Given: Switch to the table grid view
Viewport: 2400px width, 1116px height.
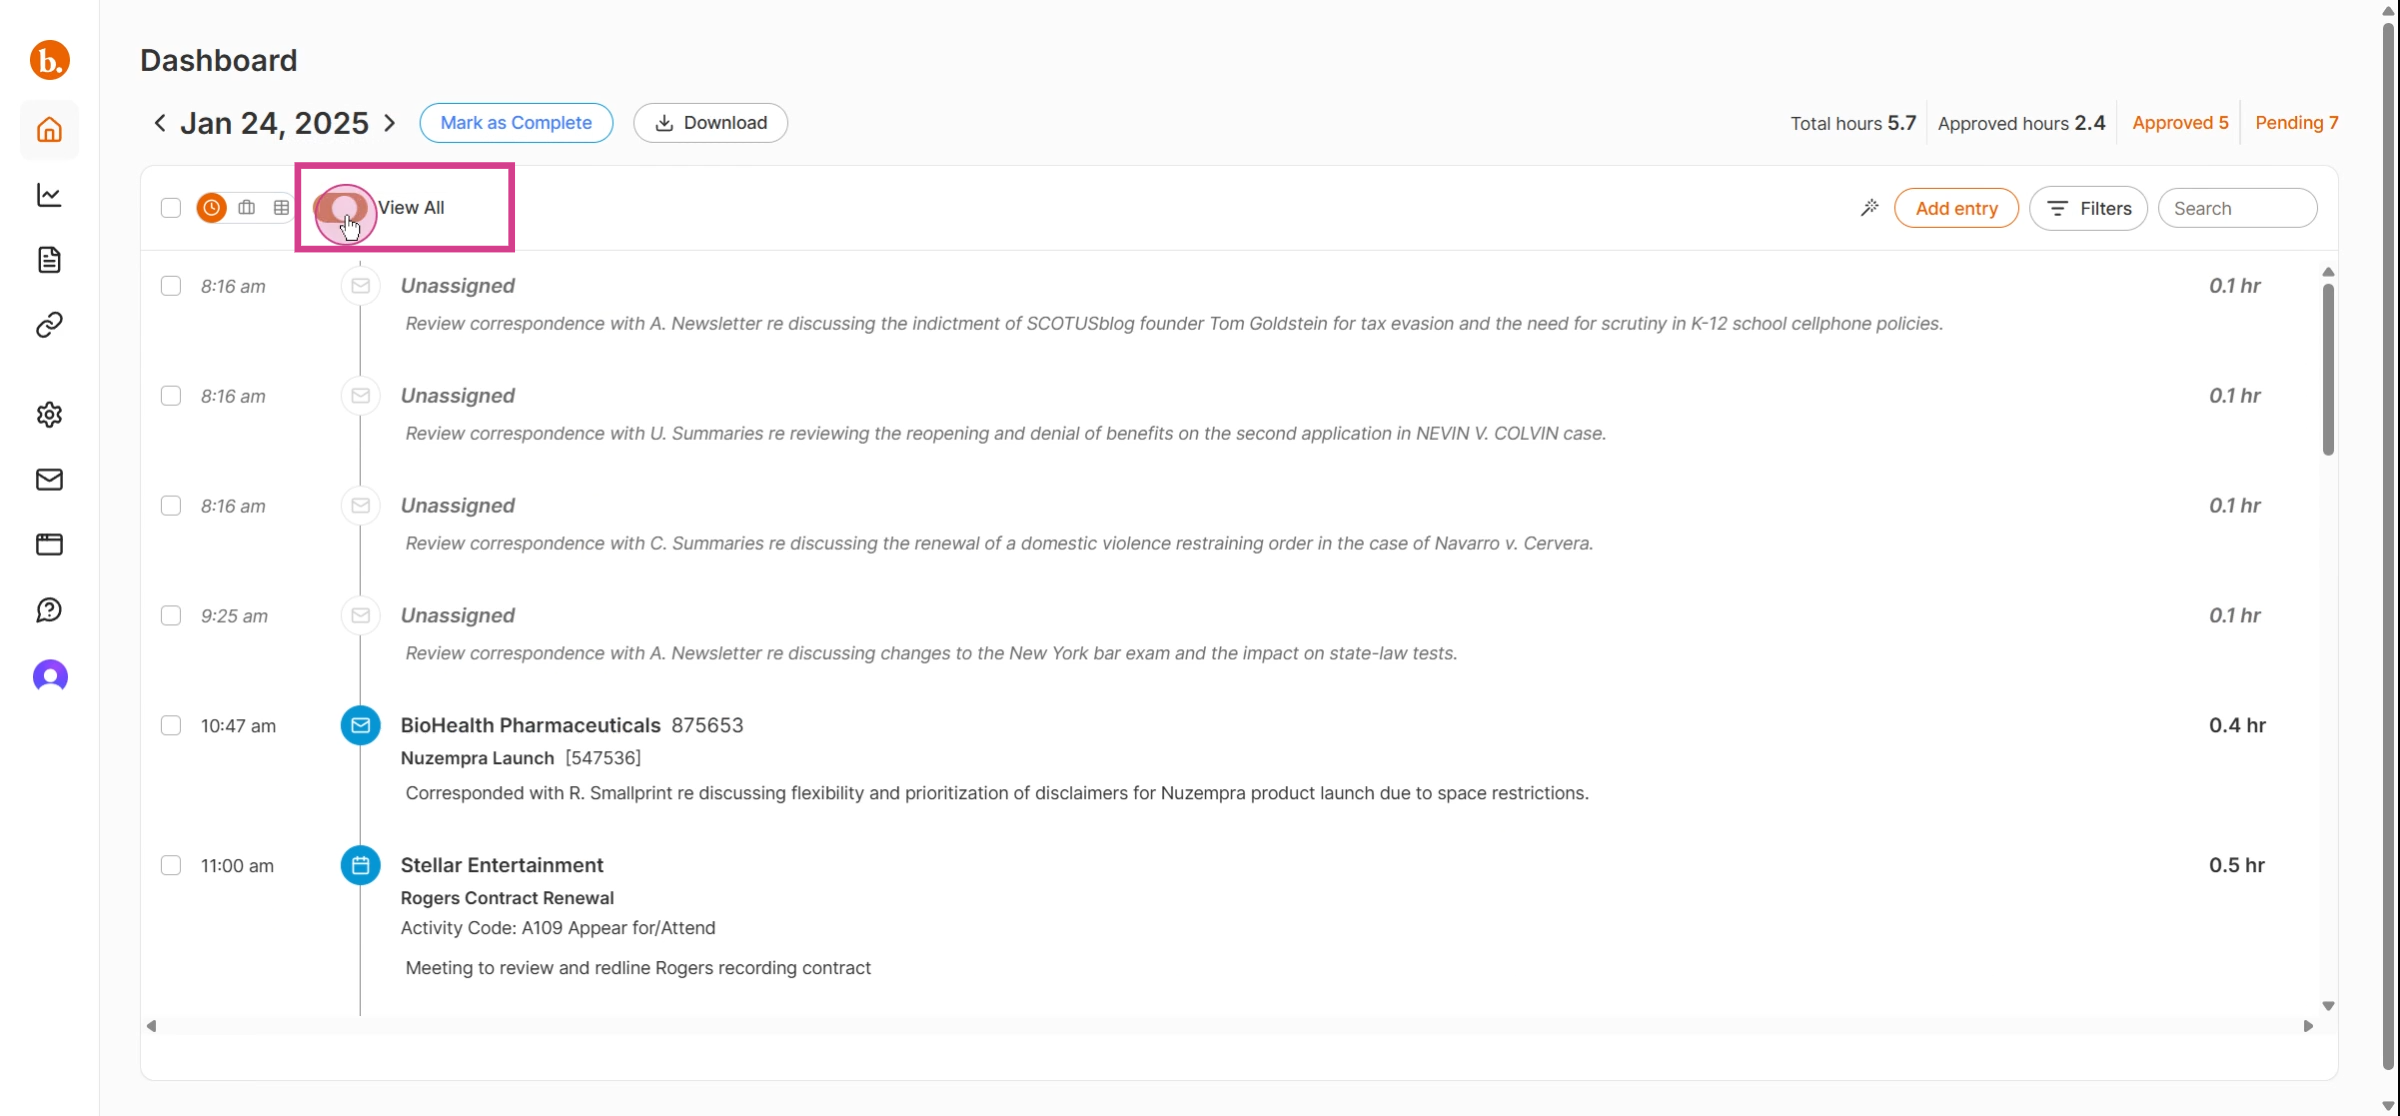Looking at the screenshot, I should click(281, 208).
